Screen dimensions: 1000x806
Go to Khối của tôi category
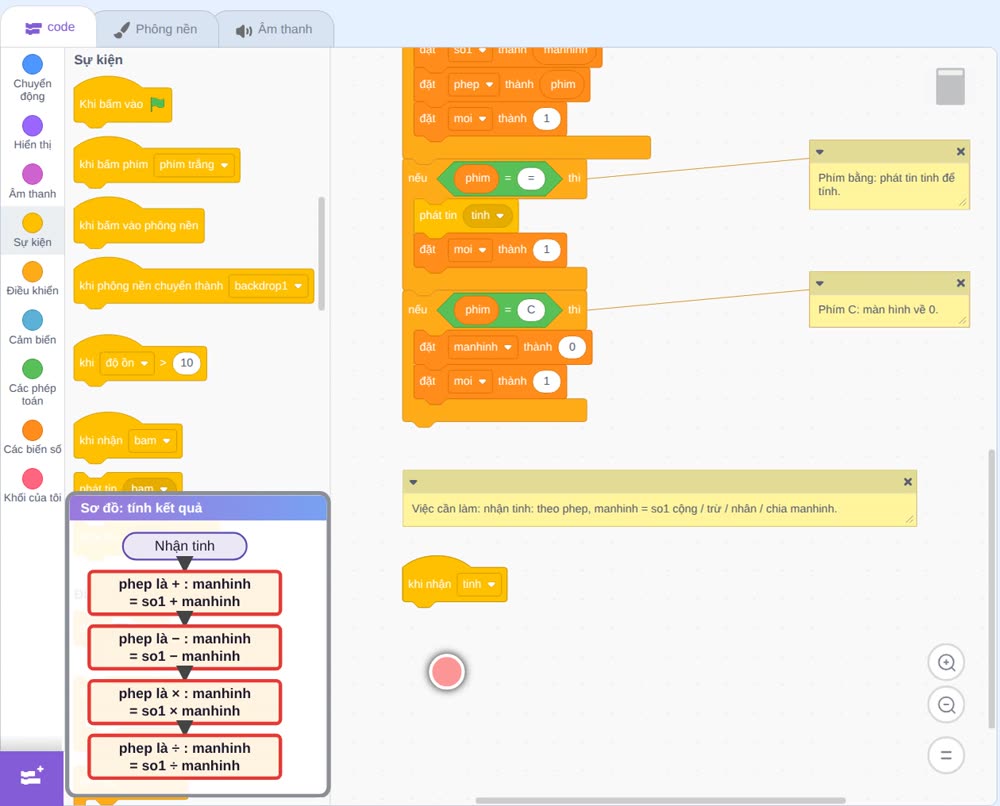32,486
